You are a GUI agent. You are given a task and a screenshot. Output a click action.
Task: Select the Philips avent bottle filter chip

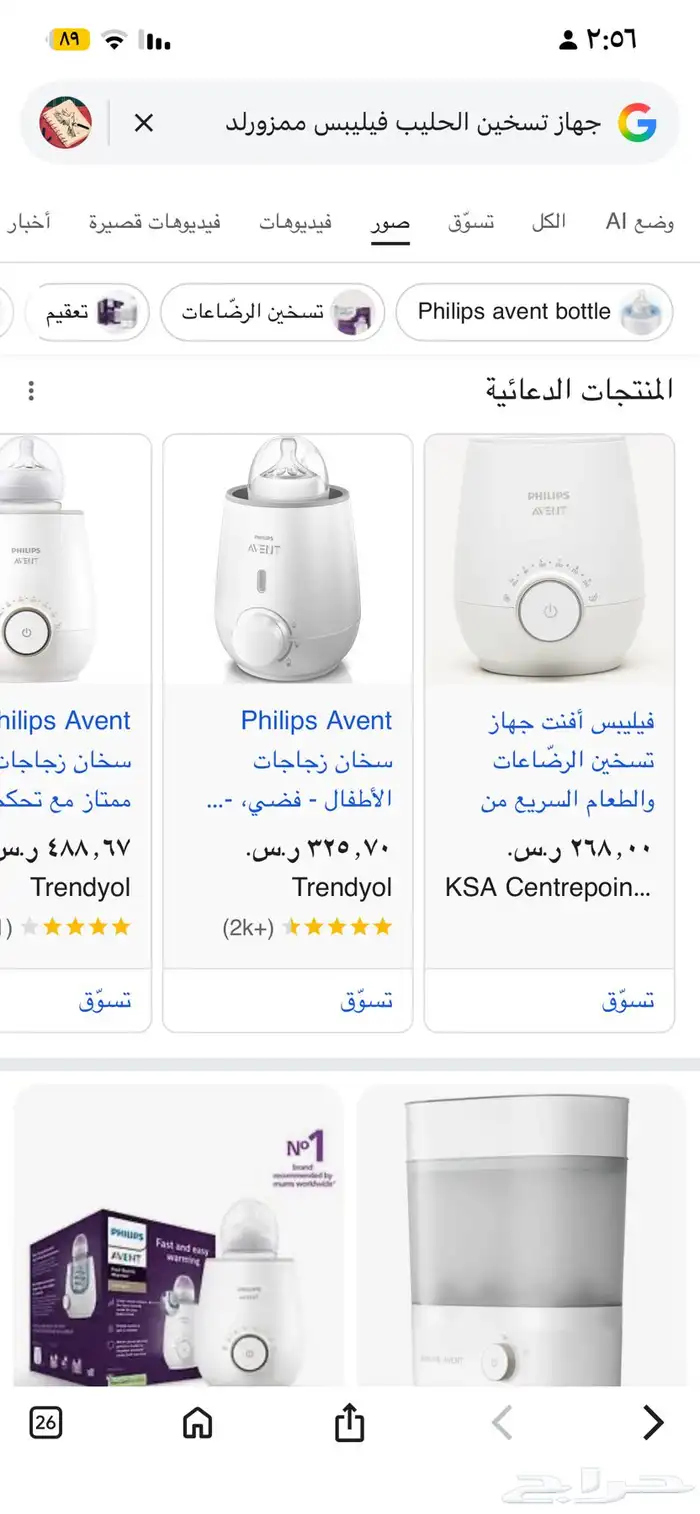[534, 312]
